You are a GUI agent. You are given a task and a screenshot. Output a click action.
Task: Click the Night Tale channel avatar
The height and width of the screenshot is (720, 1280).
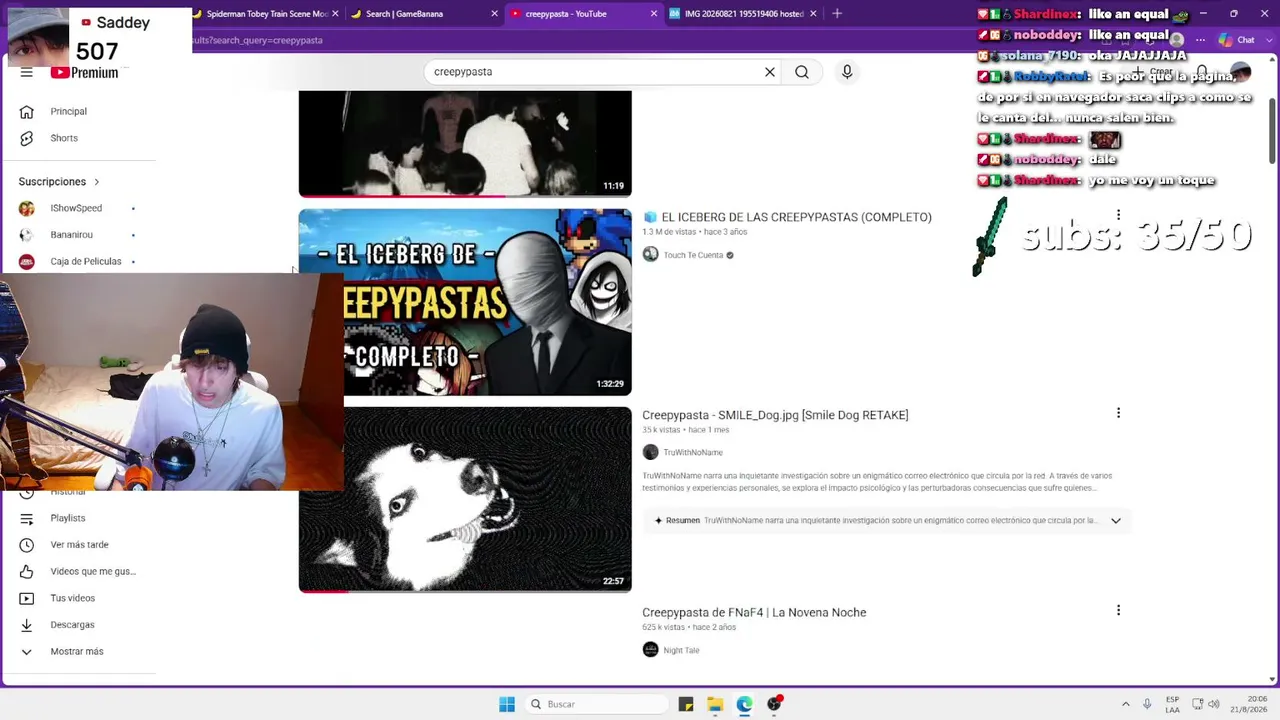[x=650, y=650]
